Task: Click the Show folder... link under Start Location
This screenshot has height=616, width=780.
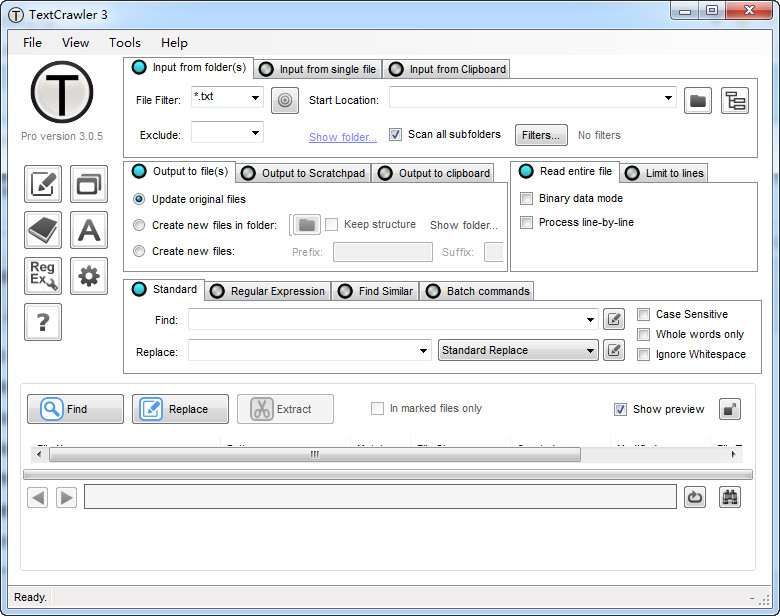Action: [x=343, y=137]
